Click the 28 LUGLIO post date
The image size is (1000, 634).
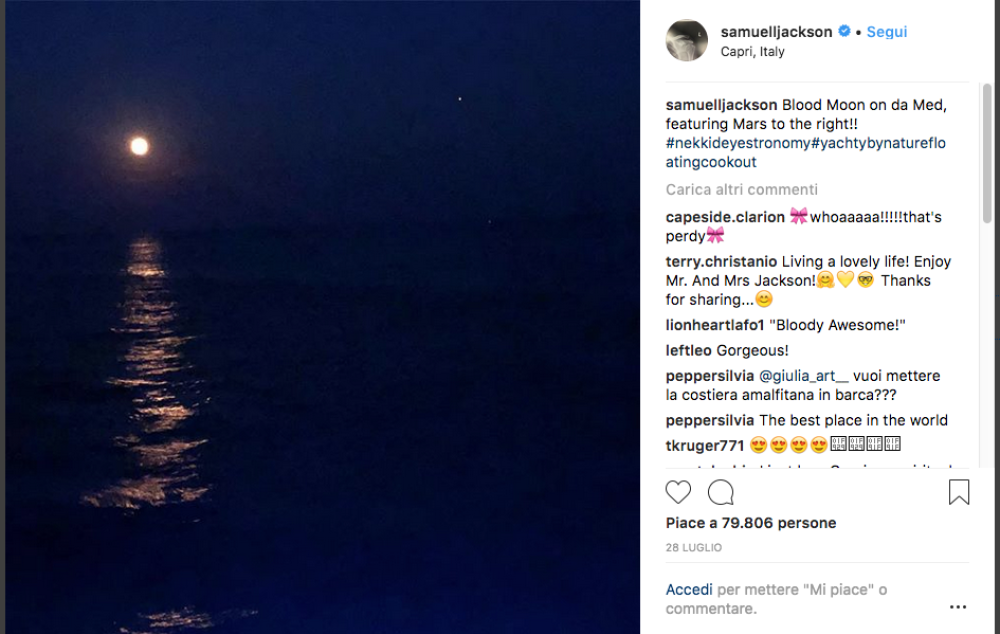coord(694,548)
